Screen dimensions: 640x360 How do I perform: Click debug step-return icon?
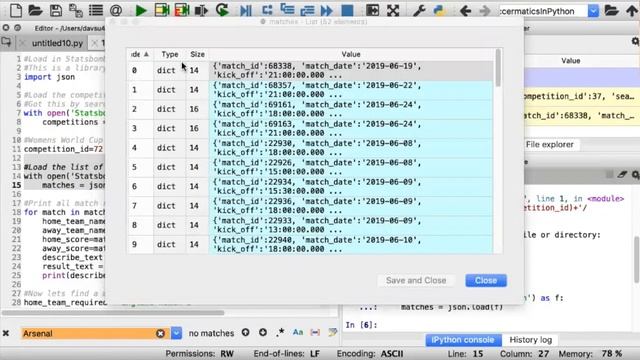point(307,10)
